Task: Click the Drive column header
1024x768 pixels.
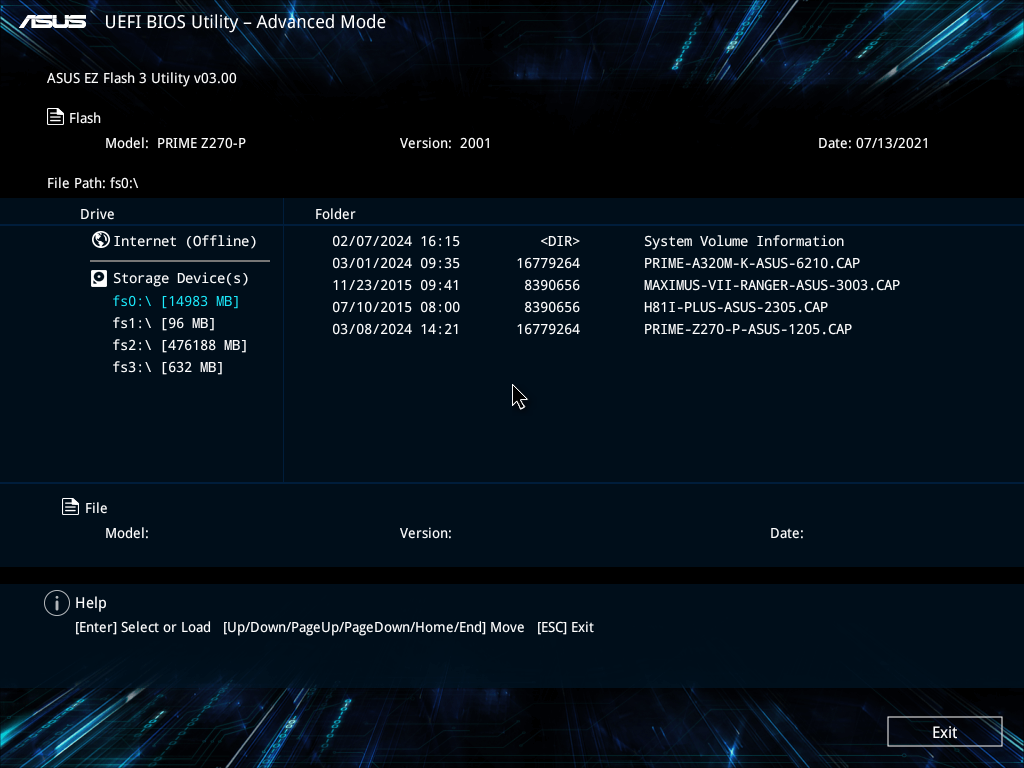Action: pyautogui.click(x=97, y=214)
